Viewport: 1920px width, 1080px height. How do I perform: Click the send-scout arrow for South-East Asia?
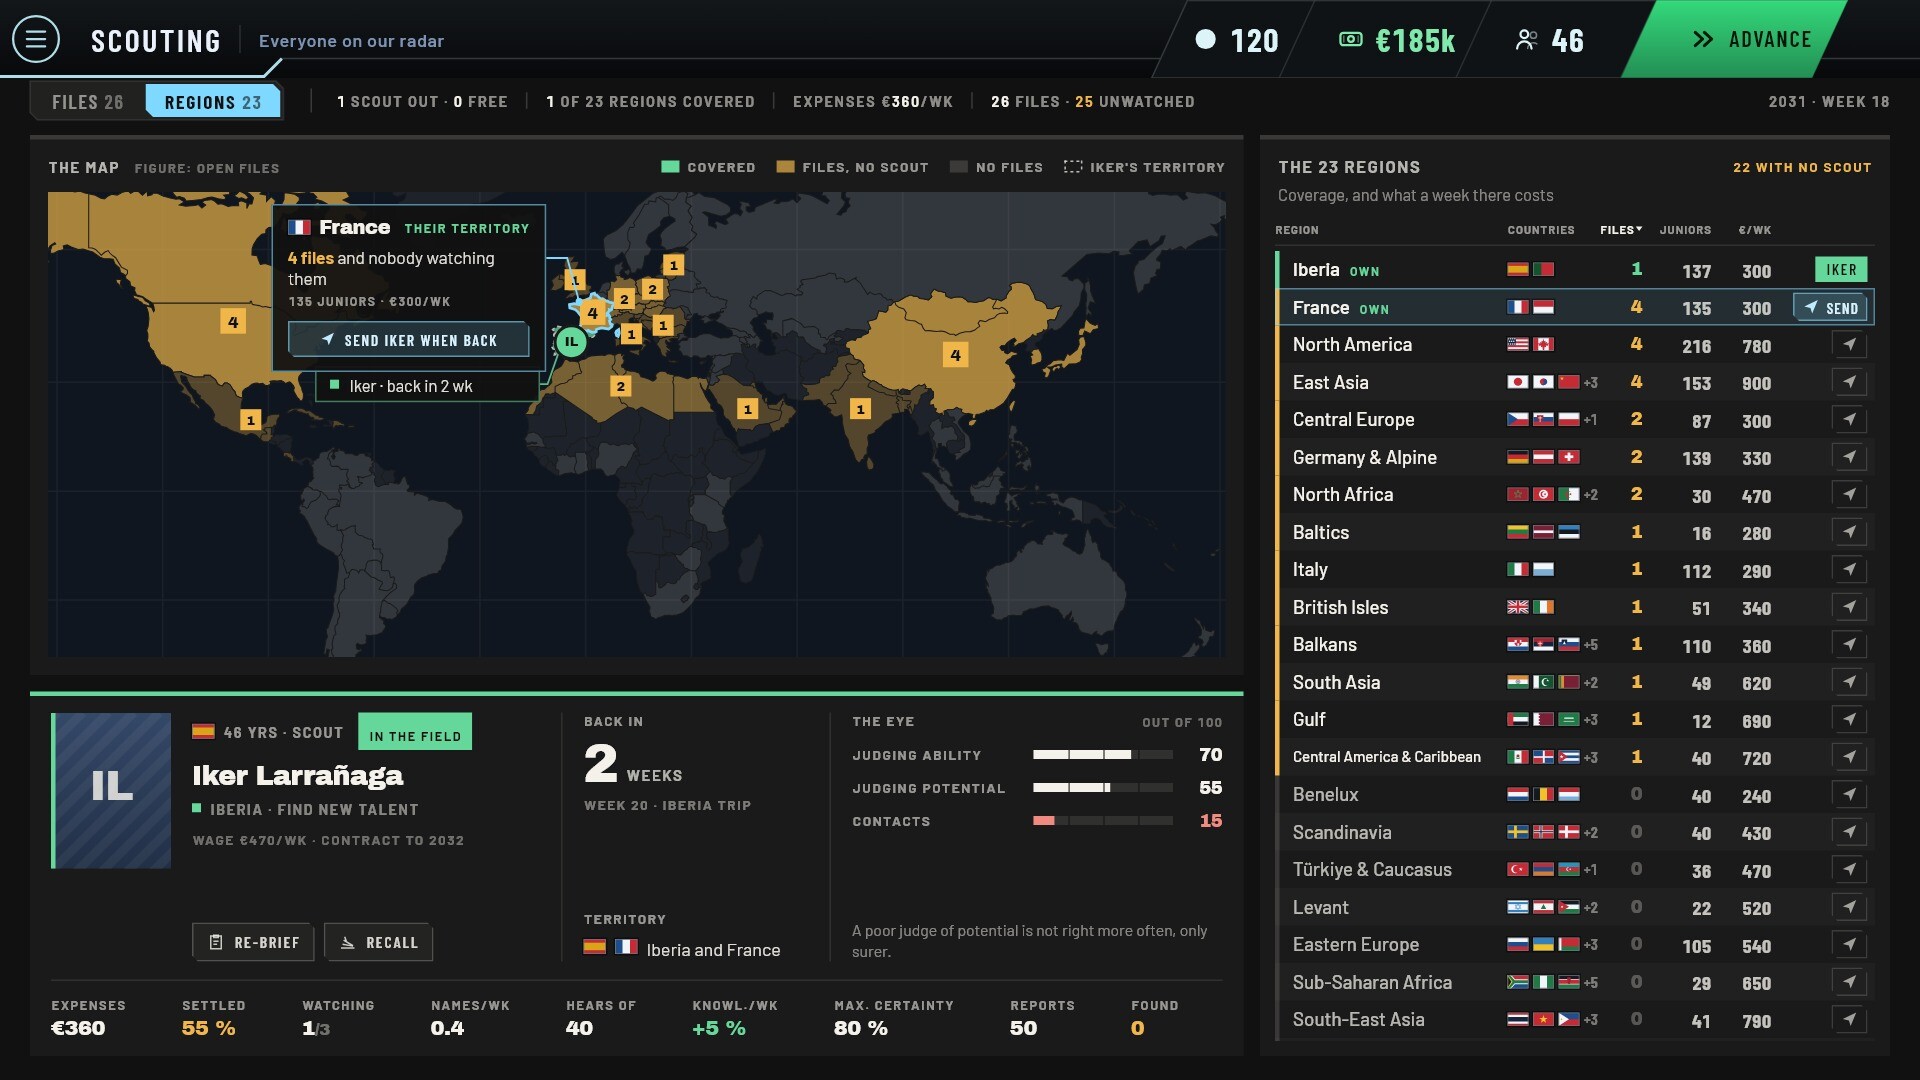point(1849,1020)
